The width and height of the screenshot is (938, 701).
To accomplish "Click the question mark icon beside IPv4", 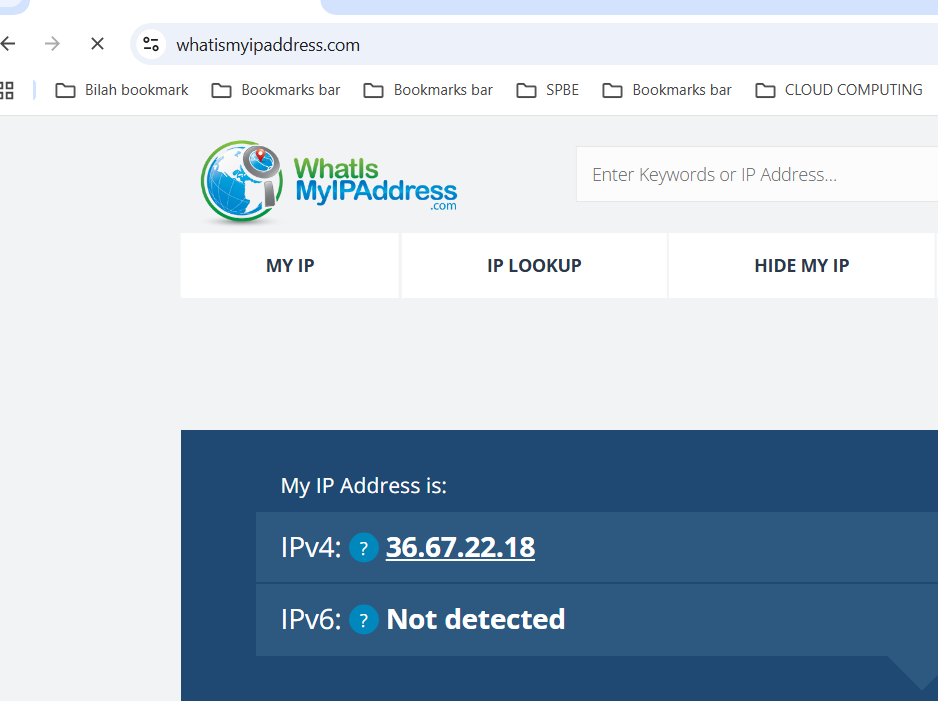I will coord(363,548).
